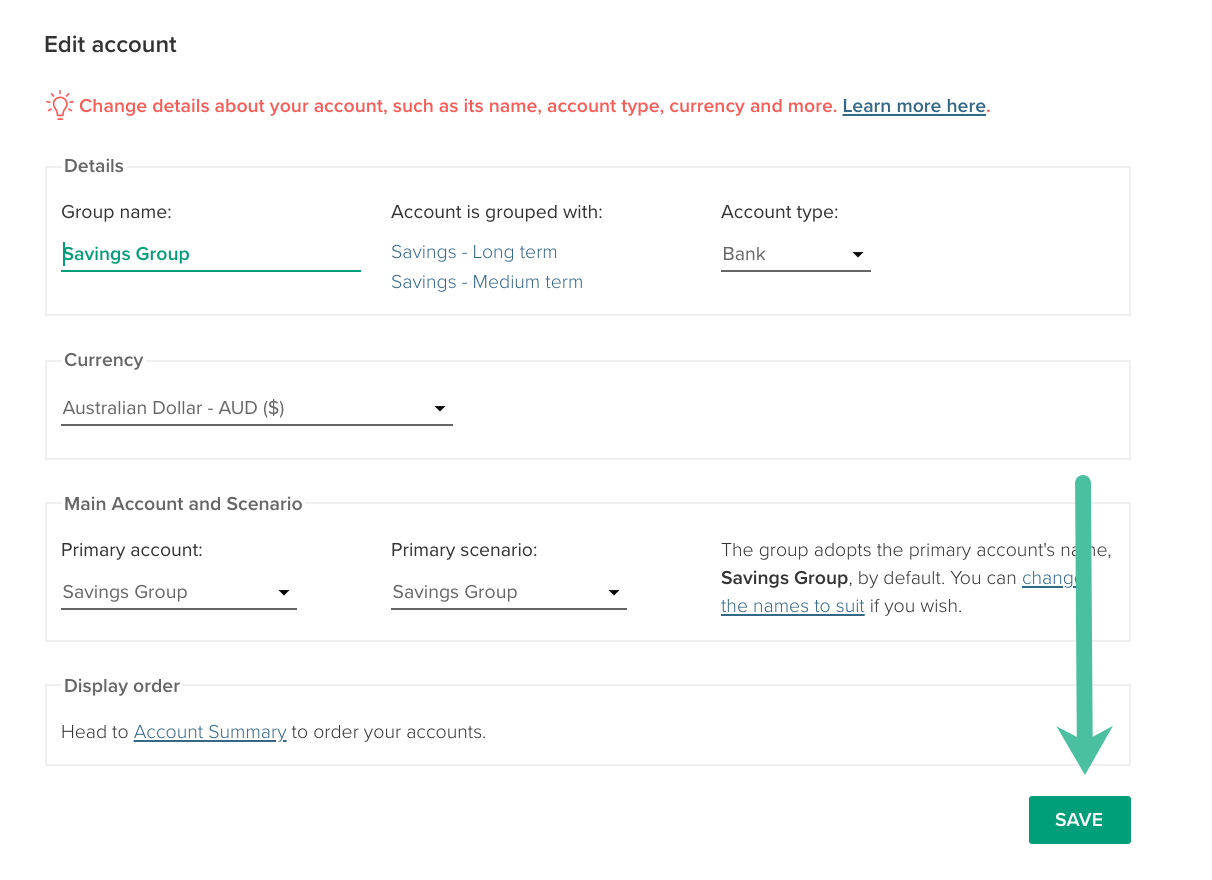The height and width of the screenshot is (880, 1212).
Task: Expand the Primary account dropdown
Action: click(165, 592)
